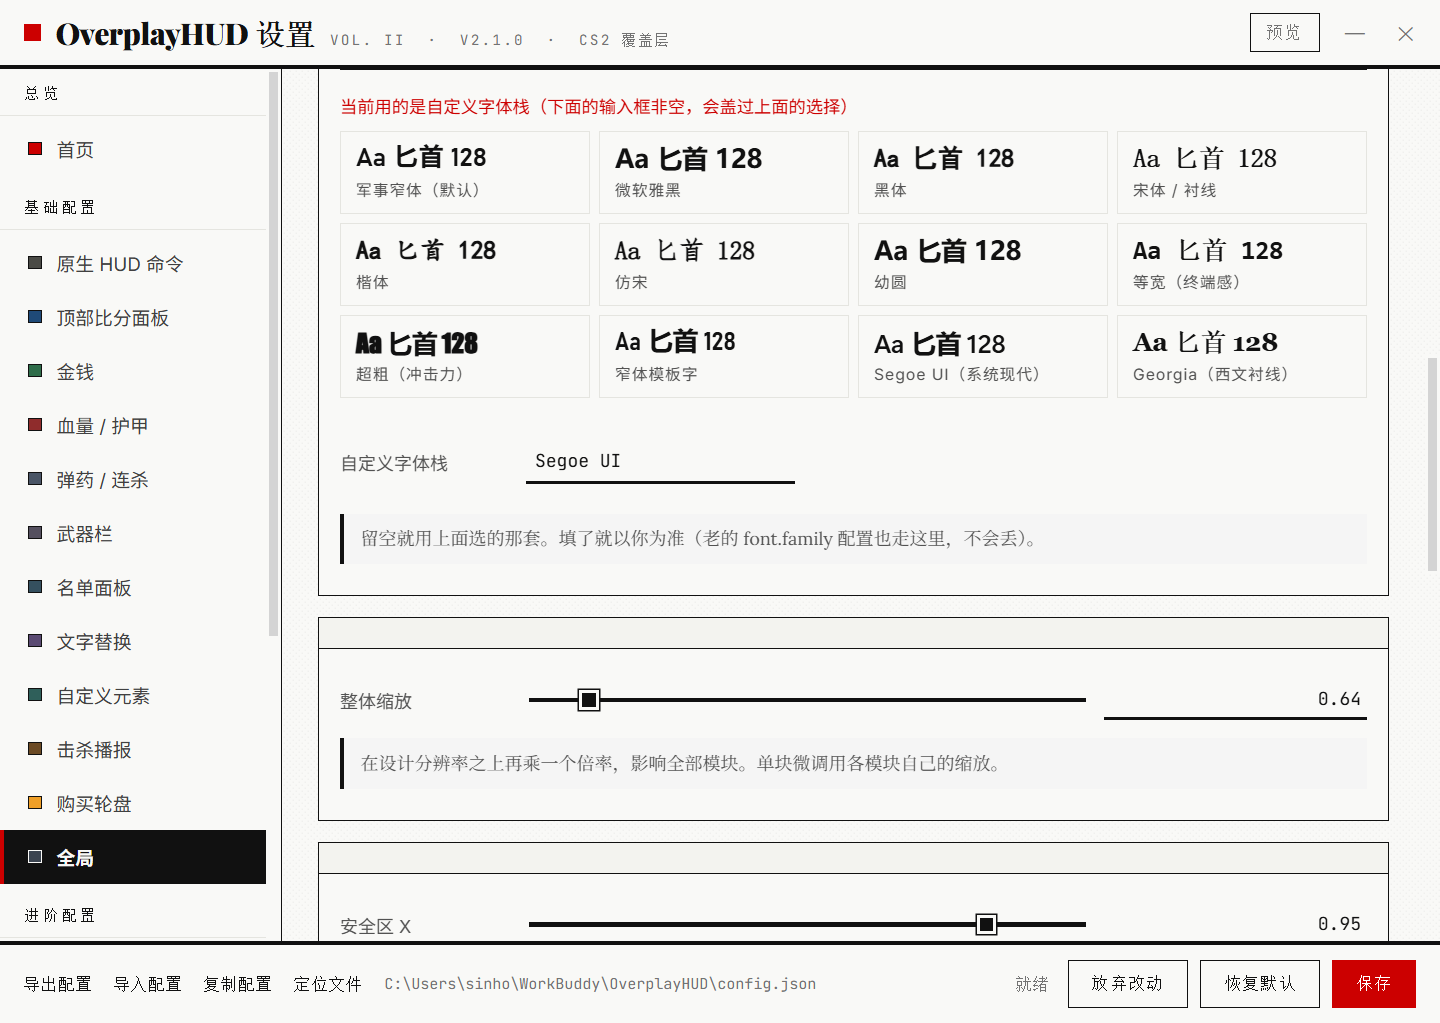Image resolution: width=1440 pixels, height=1023 pixels.
Task: Pick the 窄体模板字 font card
Action: point(724,356)
